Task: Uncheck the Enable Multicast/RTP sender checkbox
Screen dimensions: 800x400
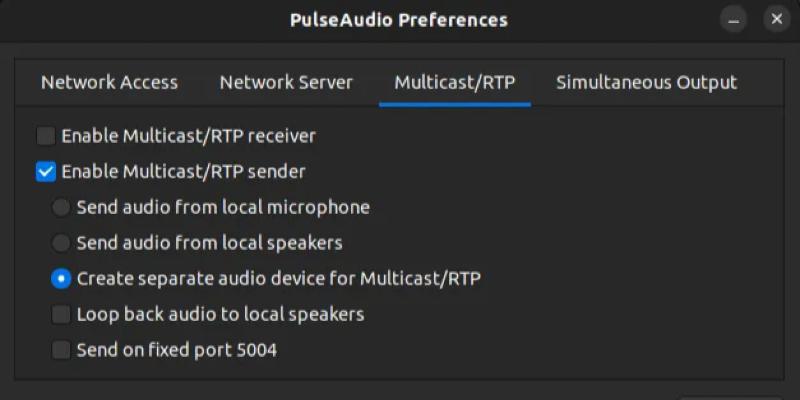Action: 46,171
